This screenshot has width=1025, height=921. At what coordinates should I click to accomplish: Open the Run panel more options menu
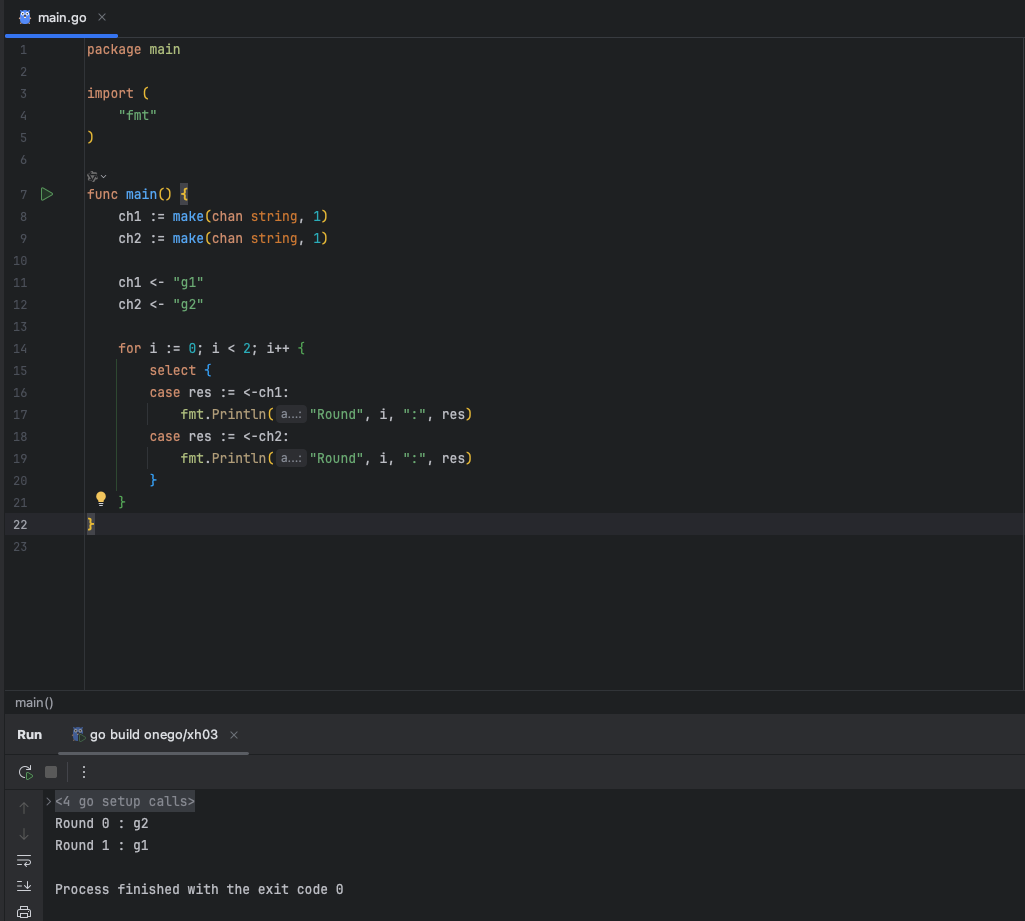pos(84,772)
